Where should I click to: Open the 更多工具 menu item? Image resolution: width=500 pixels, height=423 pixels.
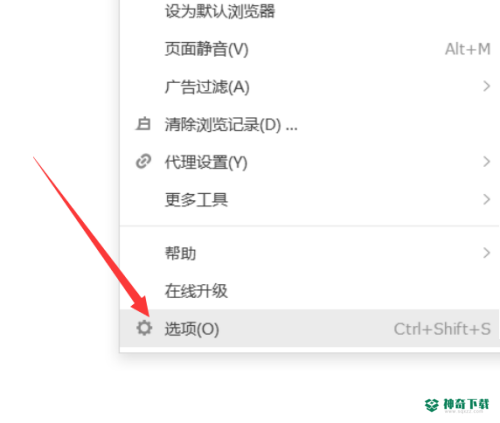coord(310,200)
